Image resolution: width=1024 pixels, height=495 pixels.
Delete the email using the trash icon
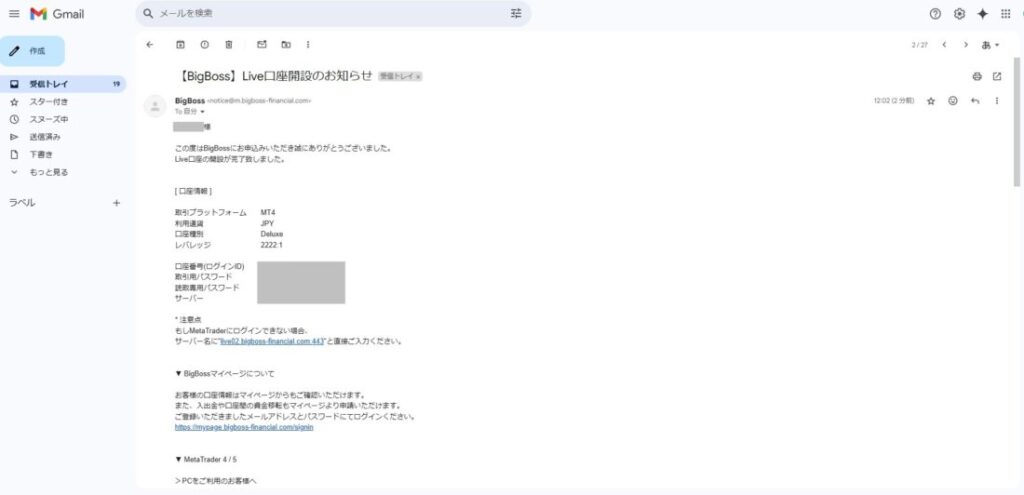(229, 44)
